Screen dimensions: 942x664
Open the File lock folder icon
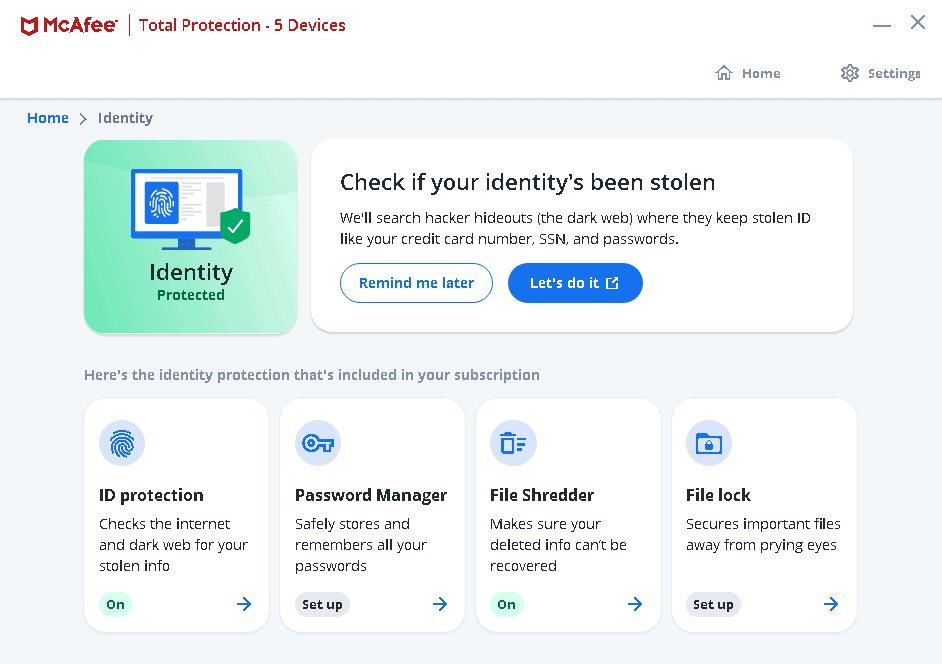(x=708, y=443)
